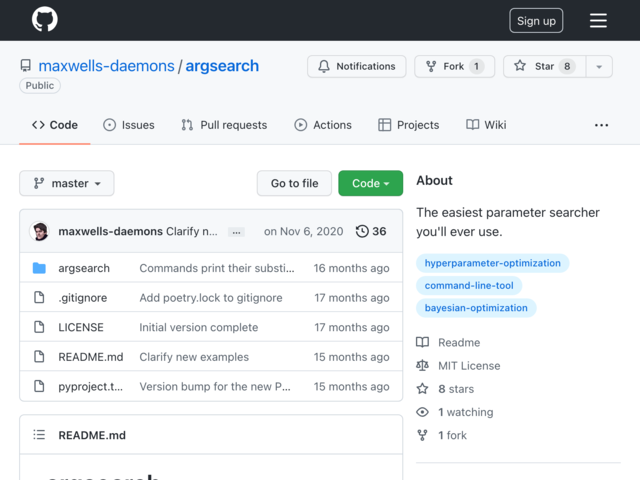
Task: Open the Readme link in About
Action: coord(448,342)
